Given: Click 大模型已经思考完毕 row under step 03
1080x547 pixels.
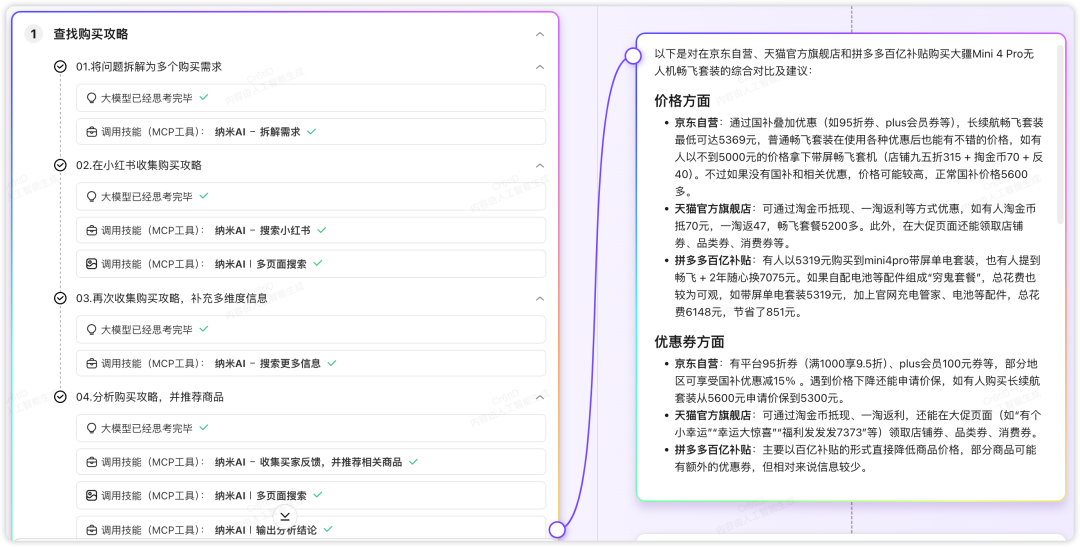Looking at the screenshot, I should [311, 329].
